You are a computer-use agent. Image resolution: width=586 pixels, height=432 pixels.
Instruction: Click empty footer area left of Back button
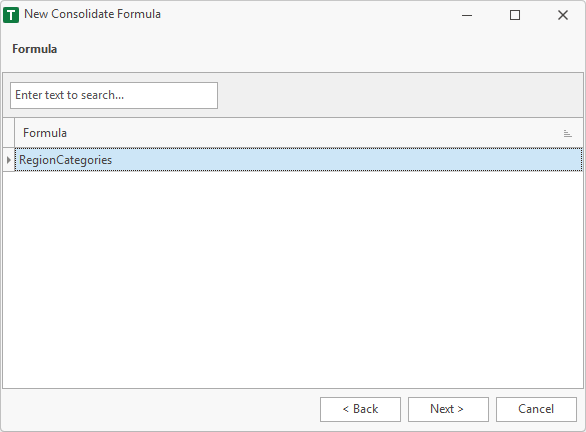click(161, 409)
